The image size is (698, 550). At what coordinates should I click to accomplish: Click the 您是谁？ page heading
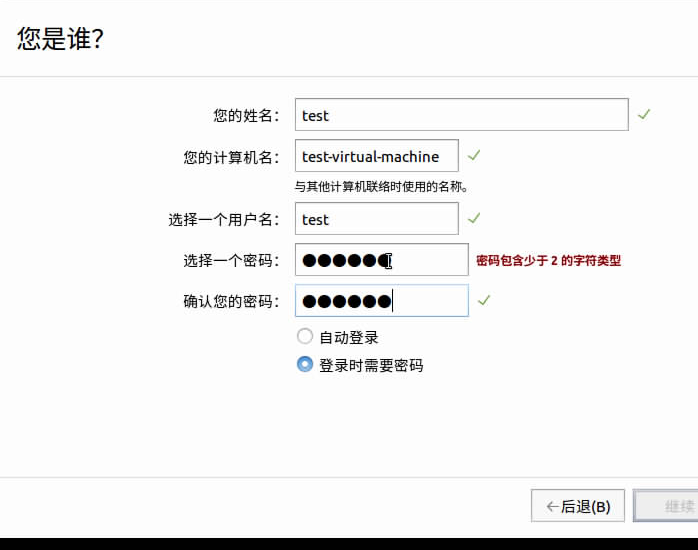point(61,39)
